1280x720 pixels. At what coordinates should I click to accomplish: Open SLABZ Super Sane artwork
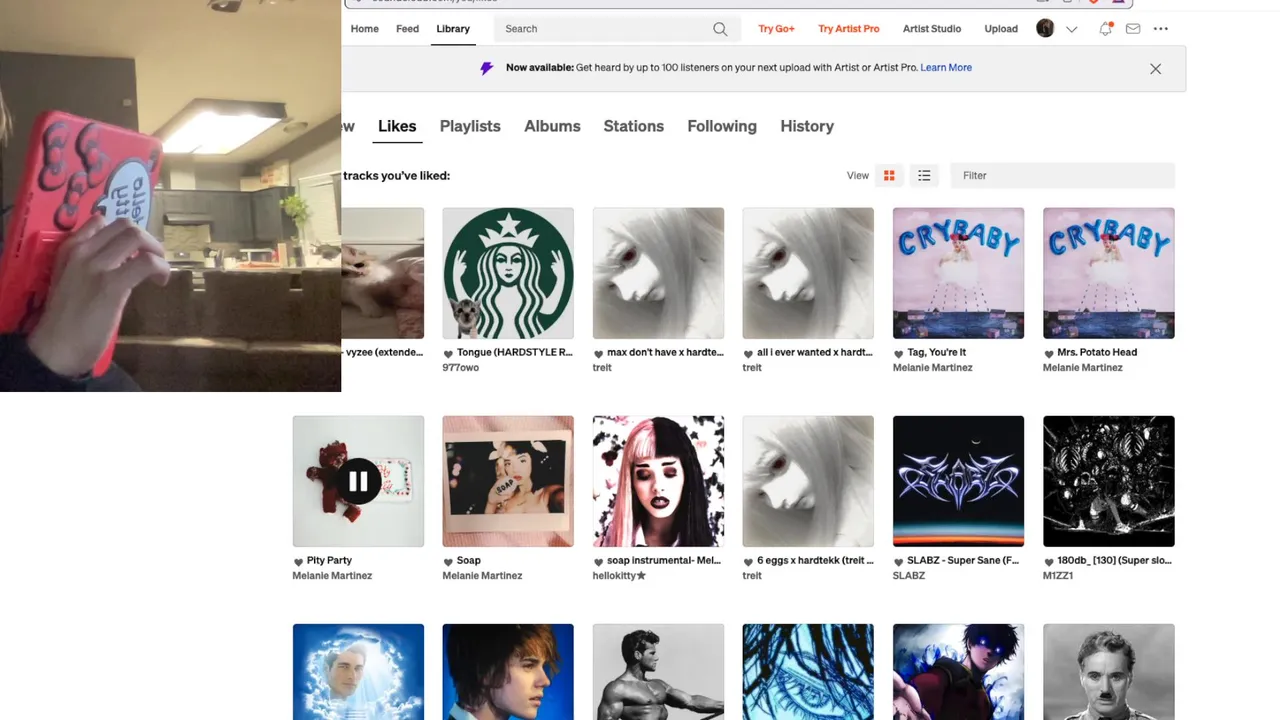coord(958,481)
